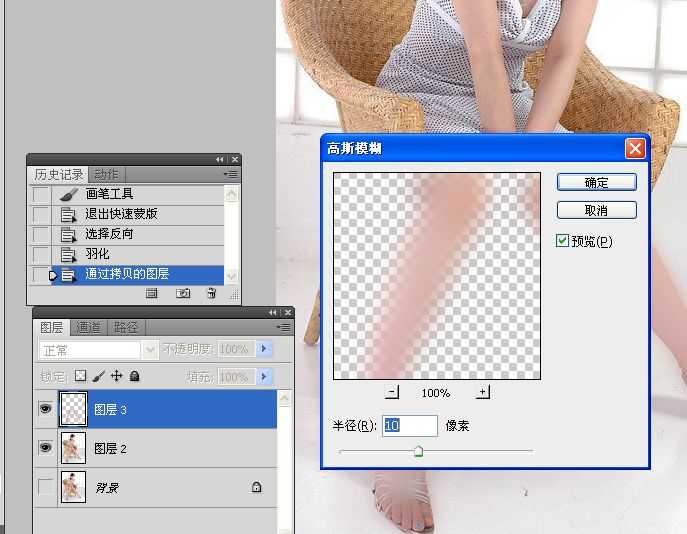Select 画笔工具 history state
Viewport: 687px width, 534px height.
point(138,194)
